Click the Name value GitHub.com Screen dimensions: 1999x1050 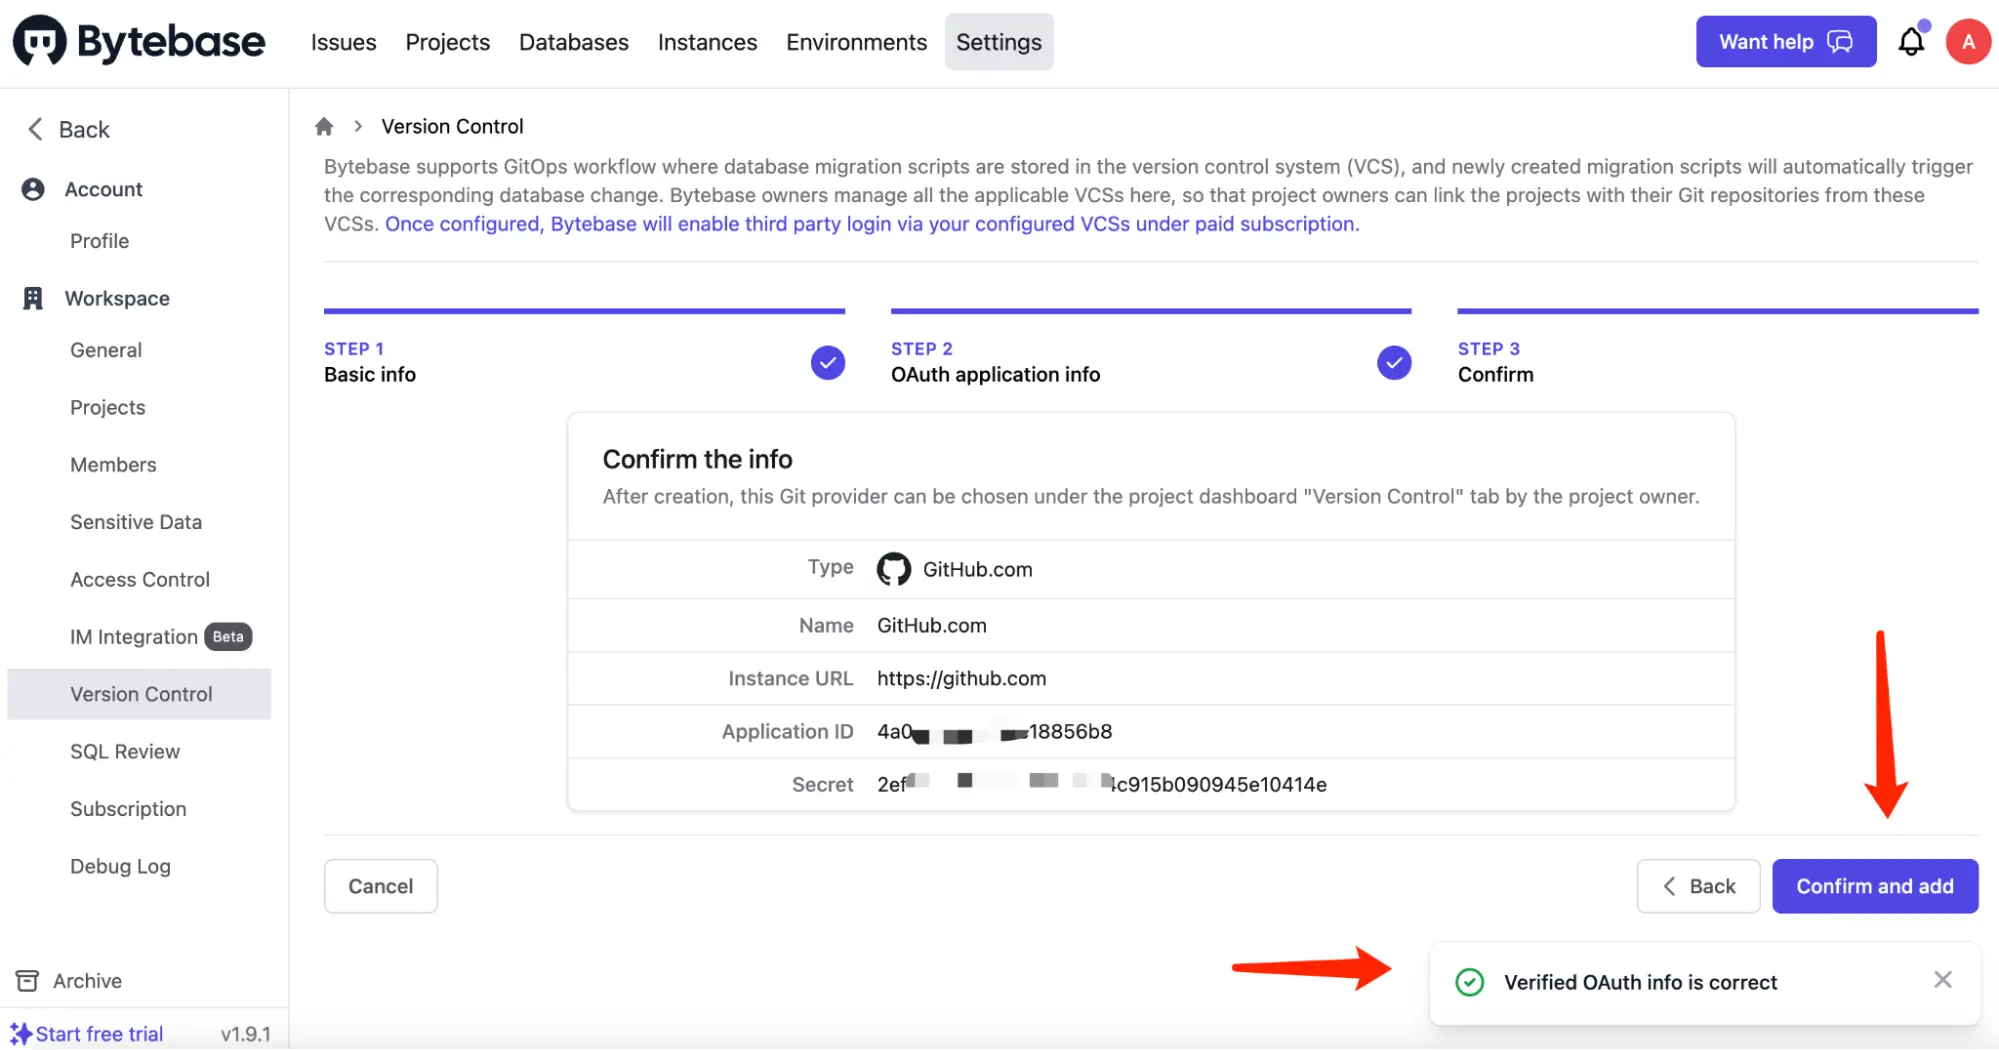click(x=931, y=625)
